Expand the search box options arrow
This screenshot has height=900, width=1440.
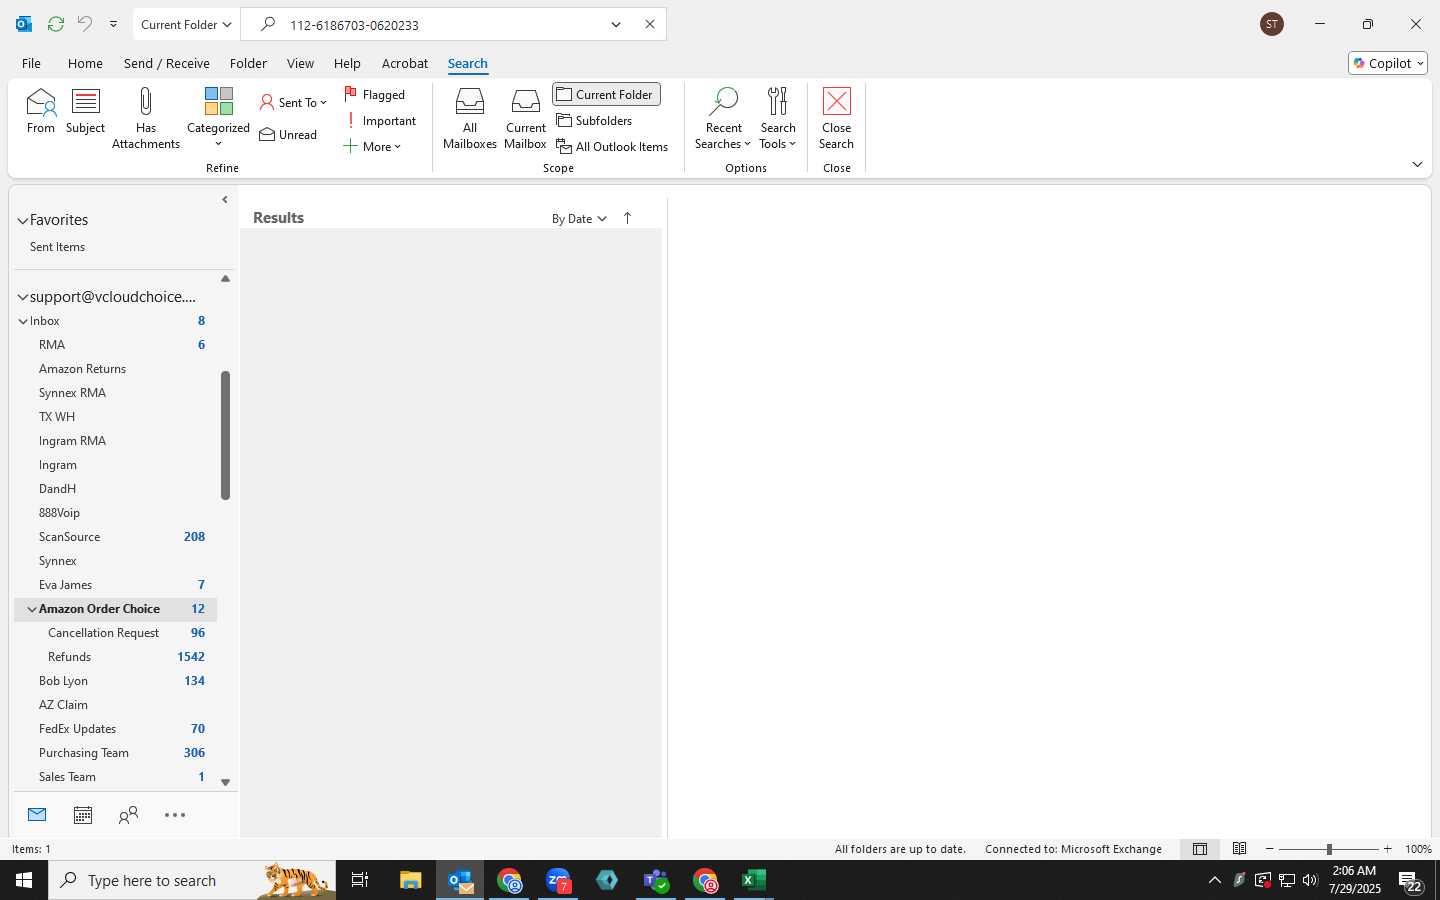[616, 24]
